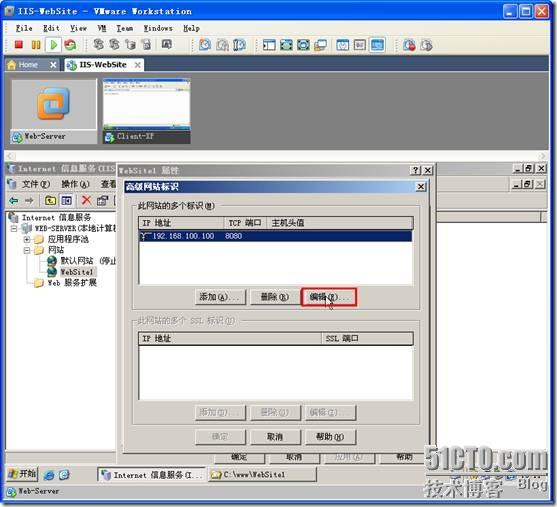Open the Help menu in VMware
The image size is (557, 507).
point(191,28)
